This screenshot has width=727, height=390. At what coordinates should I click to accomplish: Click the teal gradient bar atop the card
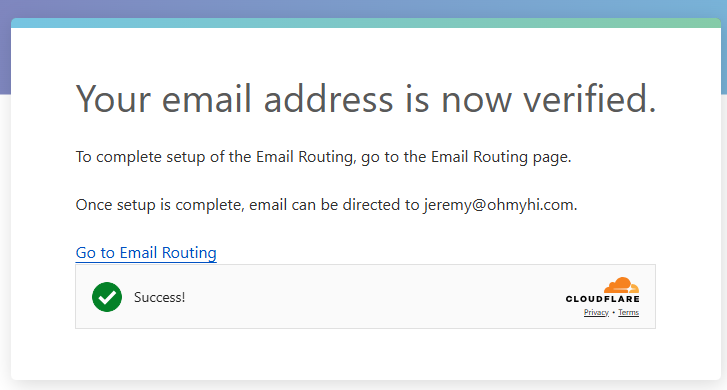click(x=366, y=23)
